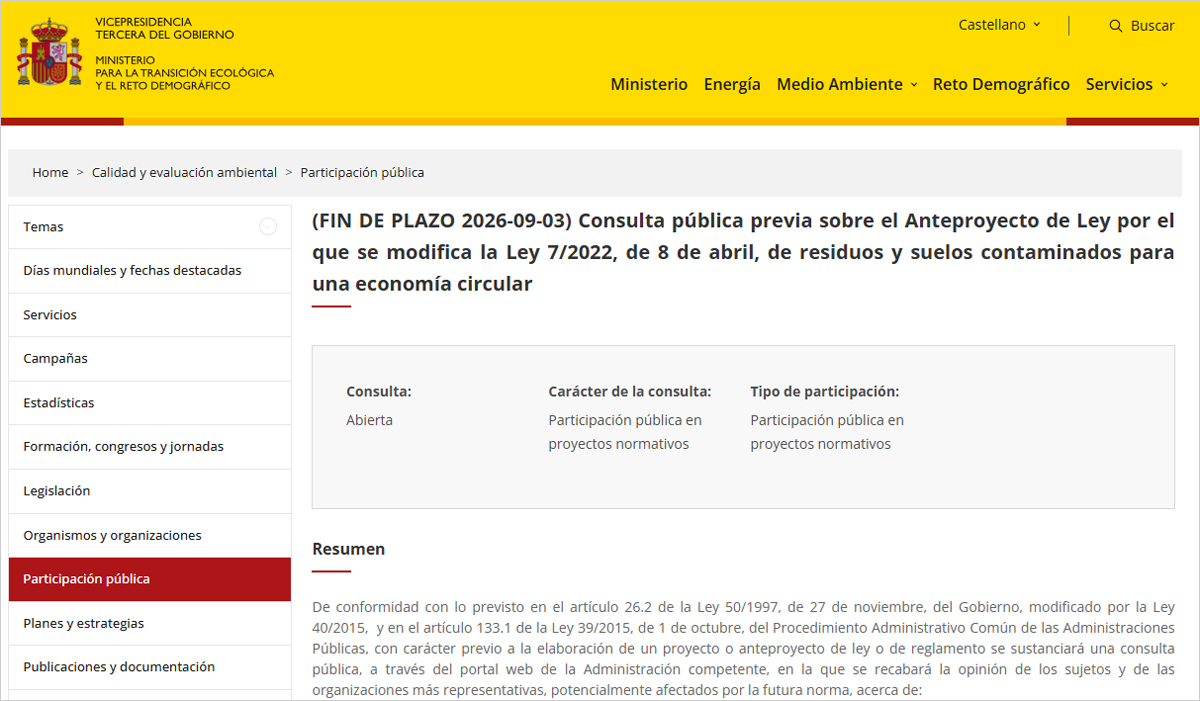Click the Participación pública breadcrumb
This screenshot has height=701, width=1200.
pyautogui.click(x=362, y=173)
